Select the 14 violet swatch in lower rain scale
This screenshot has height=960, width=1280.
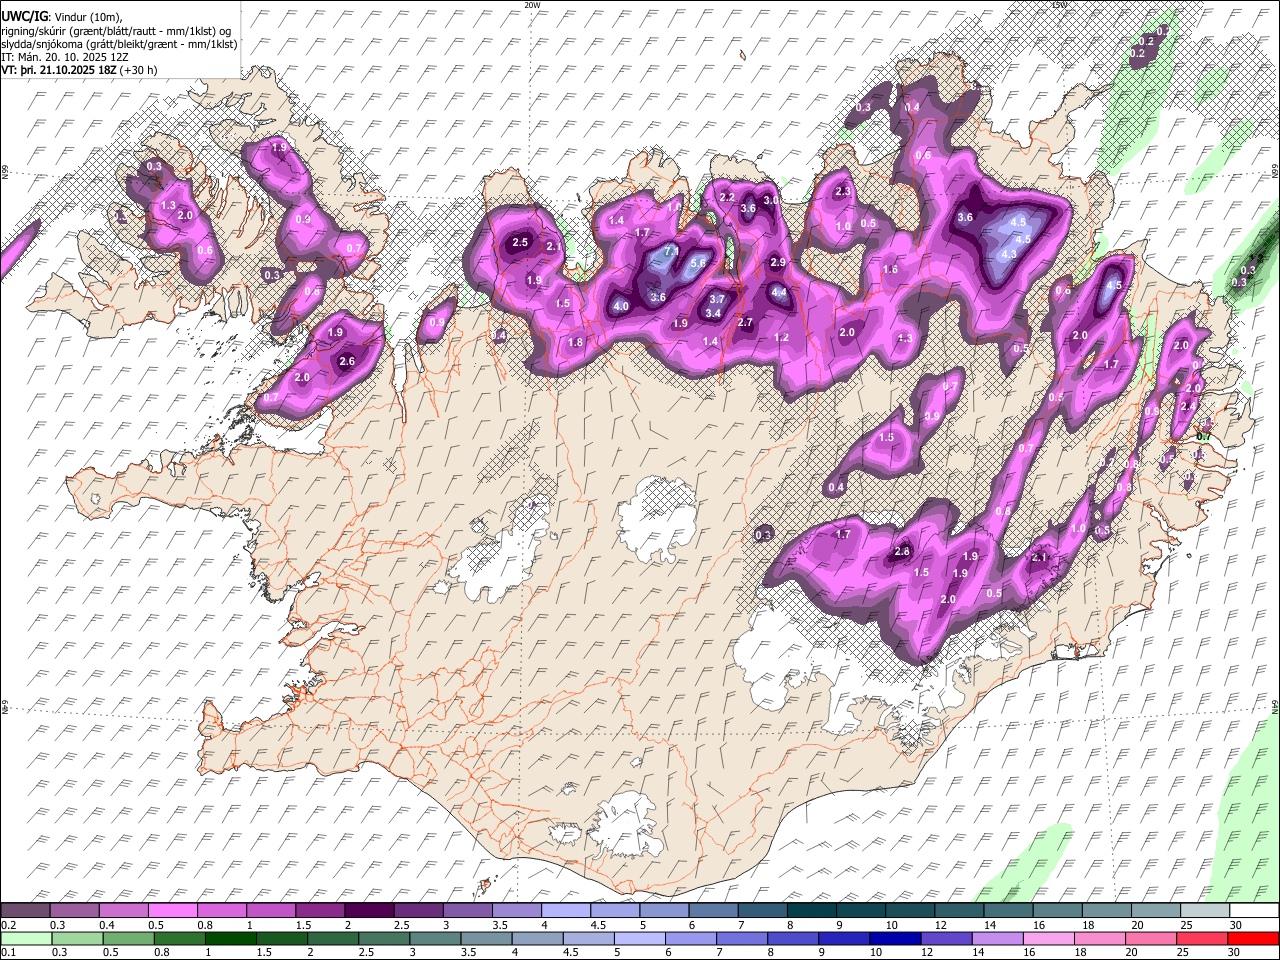[x=998, y=938]
